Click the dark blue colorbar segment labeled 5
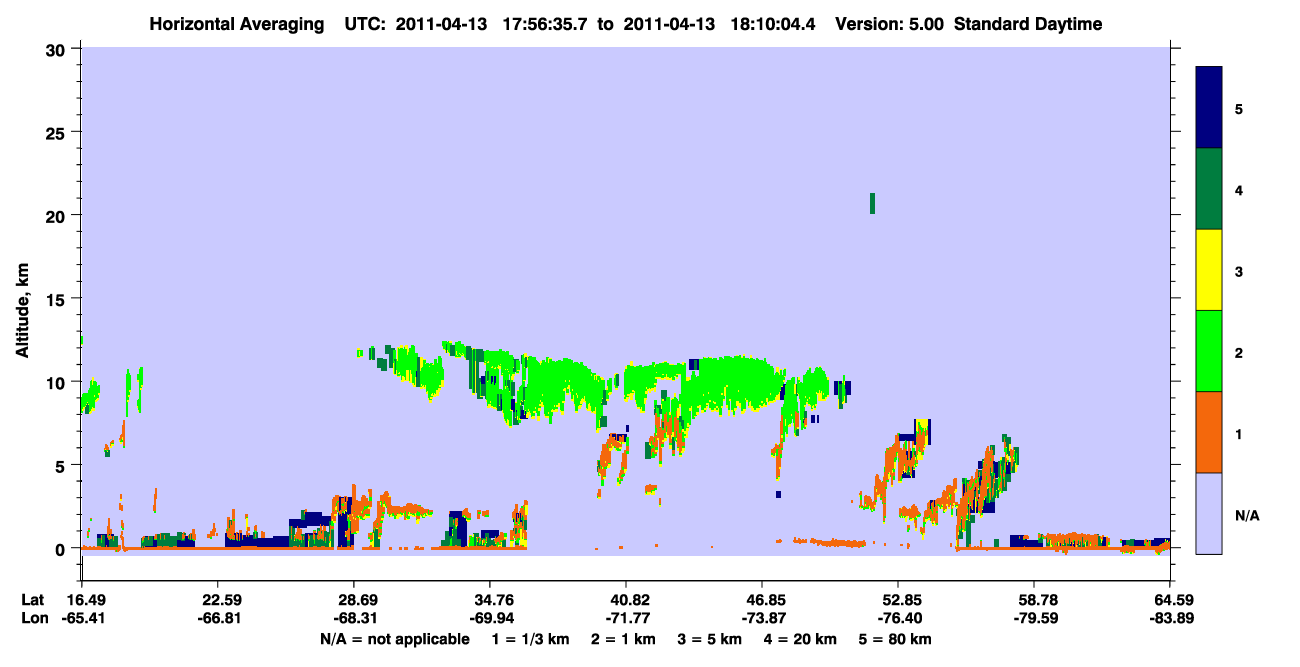The width and height of the screenshot is (1300, 667). pos(1209,108)
